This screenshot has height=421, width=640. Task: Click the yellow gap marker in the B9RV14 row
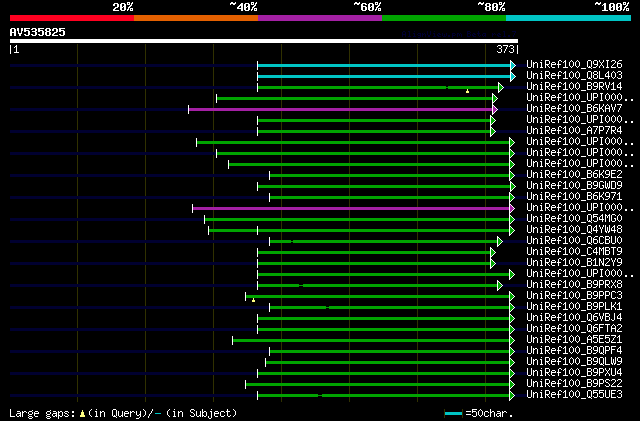(467, 91)
